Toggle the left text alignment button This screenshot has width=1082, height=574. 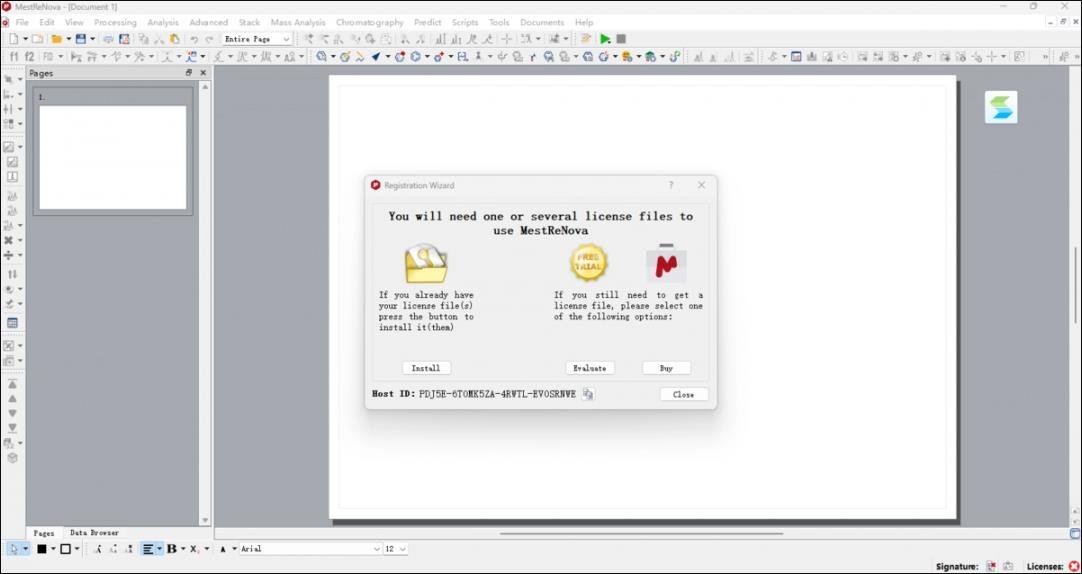(x=148, y=549)
